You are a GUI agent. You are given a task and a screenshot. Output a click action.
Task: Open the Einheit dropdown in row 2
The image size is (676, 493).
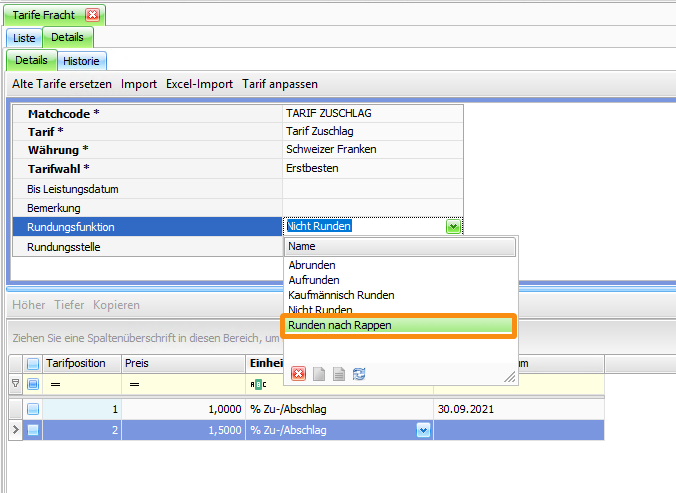[x=423, y=430]
